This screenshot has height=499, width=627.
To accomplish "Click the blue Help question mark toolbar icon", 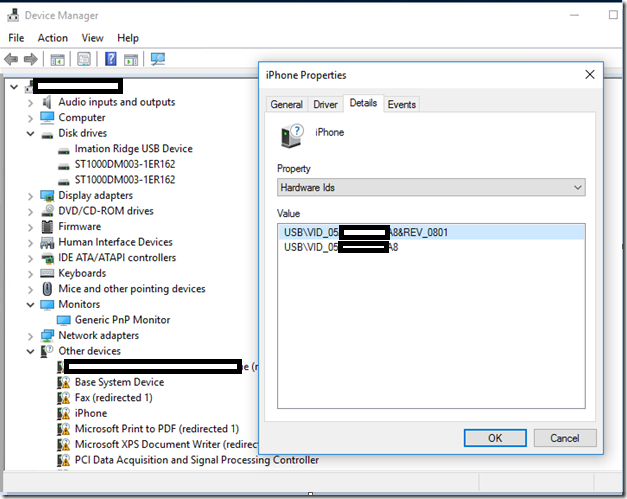I will [111, 59].
